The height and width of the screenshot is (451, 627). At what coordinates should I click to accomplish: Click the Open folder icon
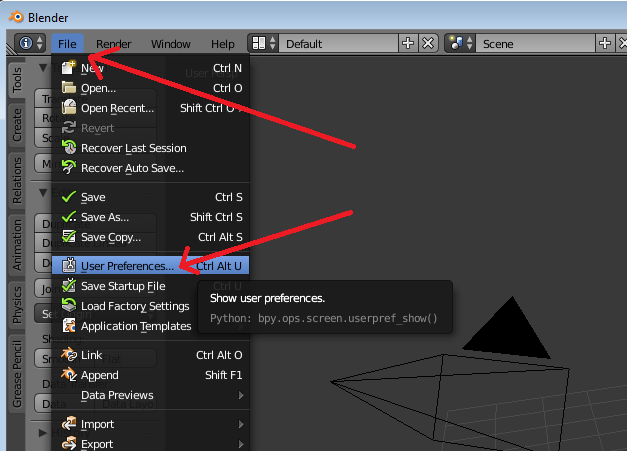69,88
